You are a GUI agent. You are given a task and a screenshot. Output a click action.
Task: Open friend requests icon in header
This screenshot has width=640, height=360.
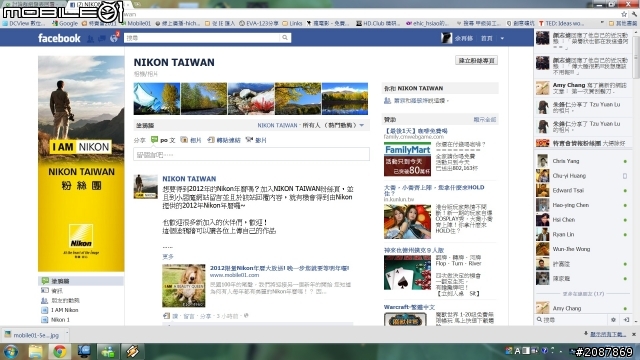(90, 39)
